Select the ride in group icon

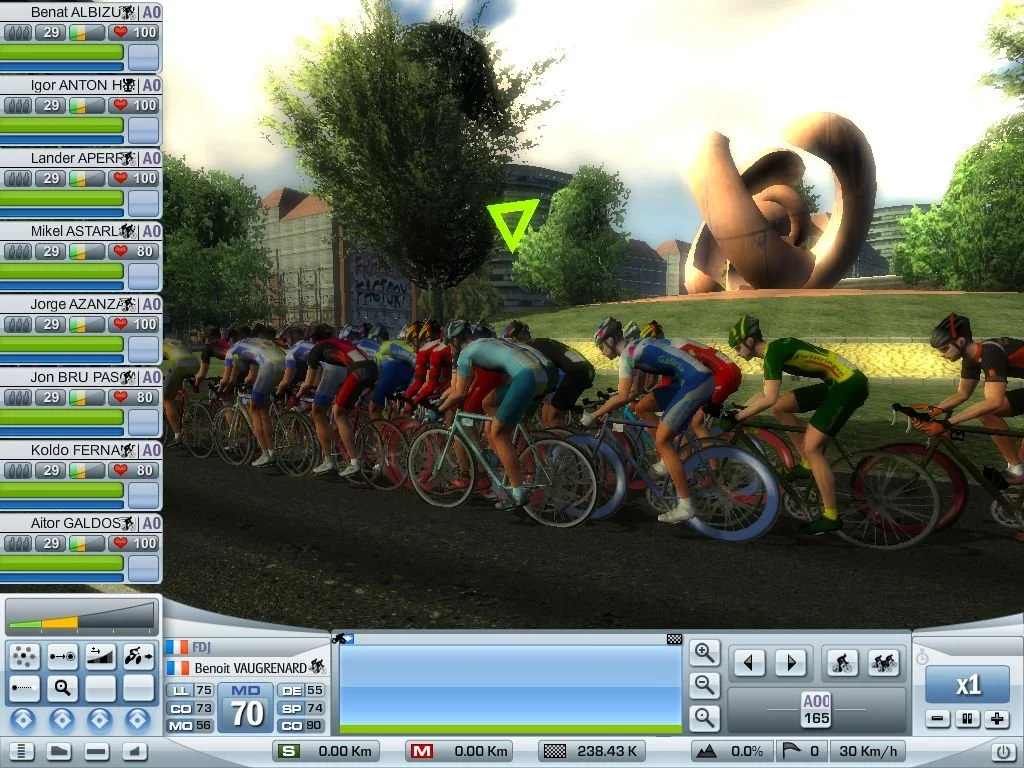[24, 657]
